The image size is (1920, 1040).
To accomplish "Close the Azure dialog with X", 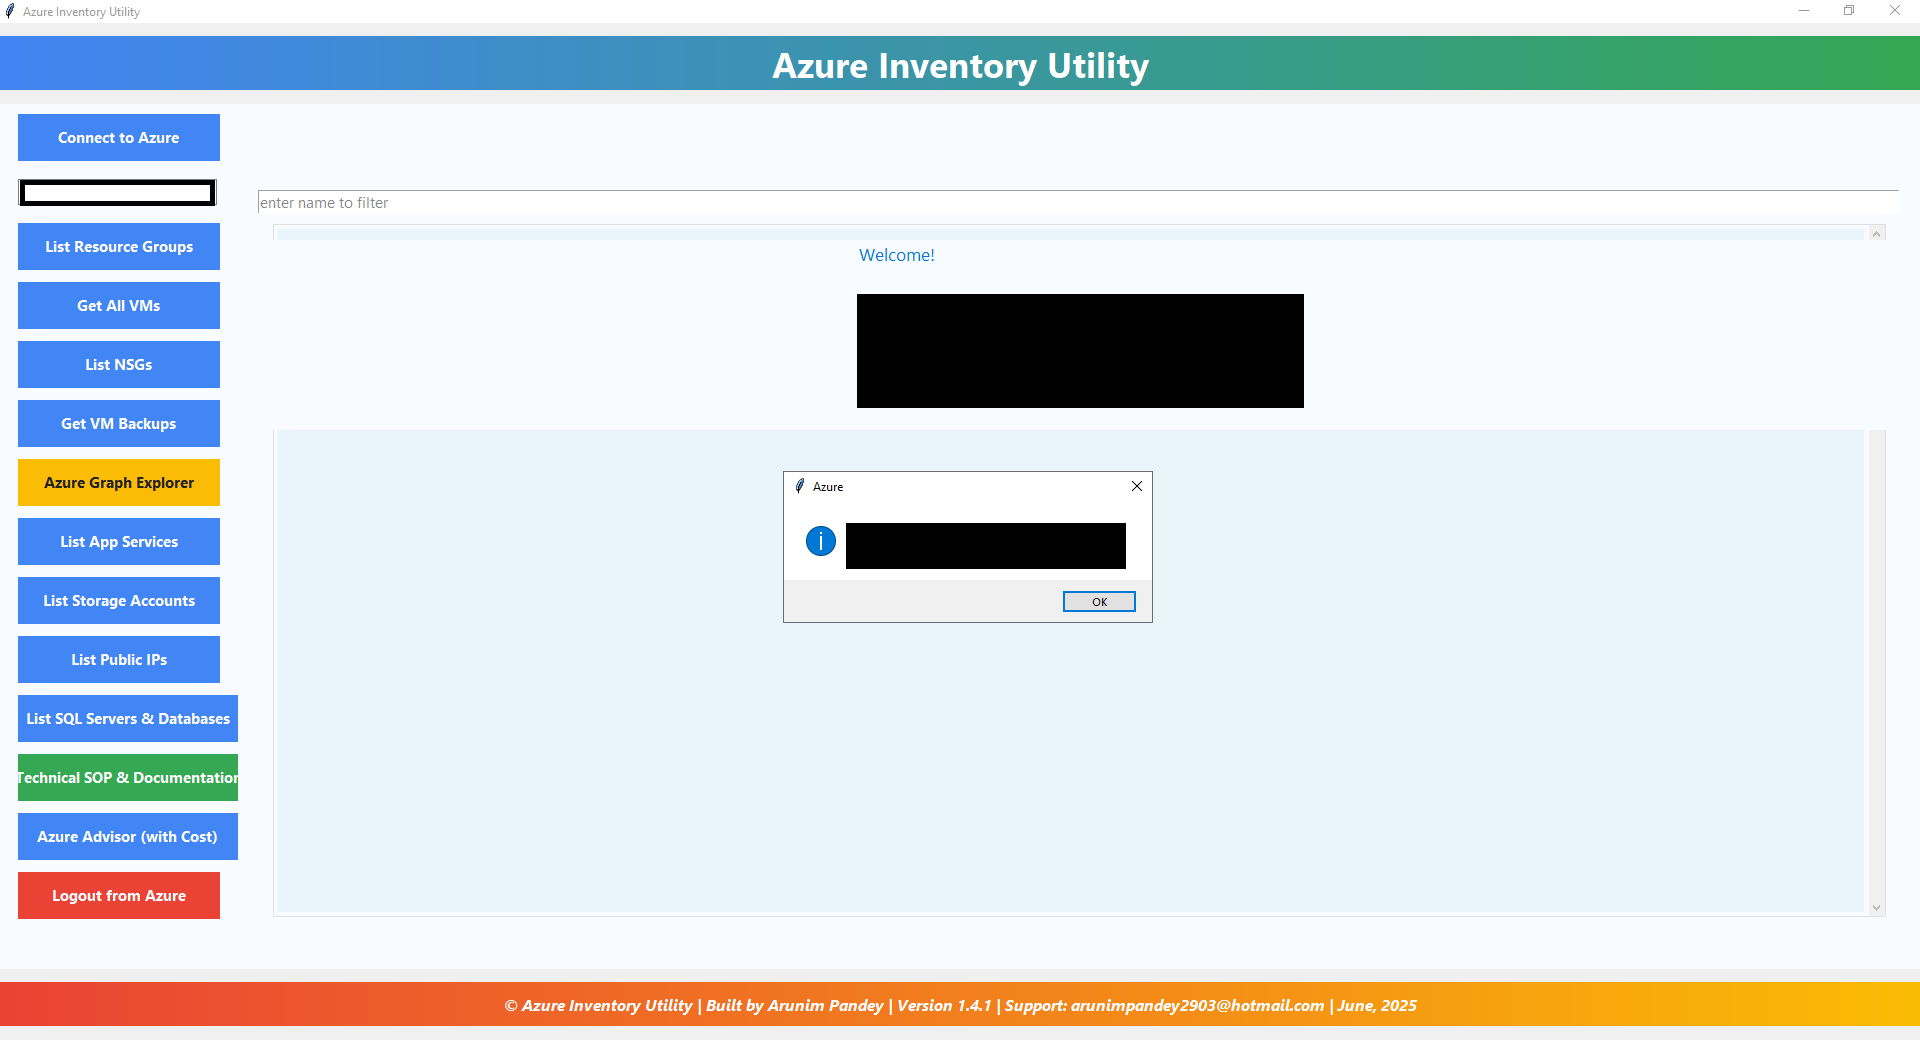I will click(x=1136, y=486).
